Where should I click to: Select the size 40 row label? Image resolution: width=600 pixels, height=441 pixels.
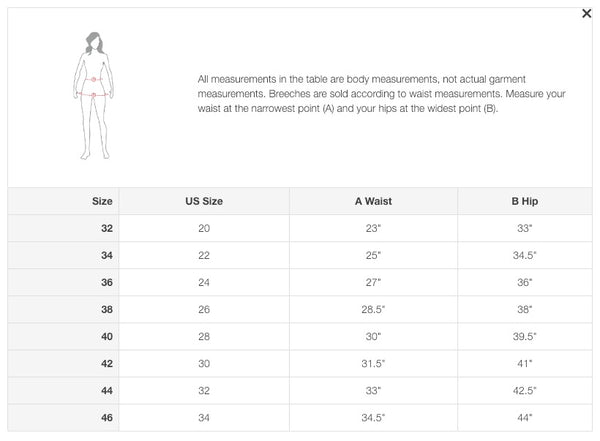107,336
